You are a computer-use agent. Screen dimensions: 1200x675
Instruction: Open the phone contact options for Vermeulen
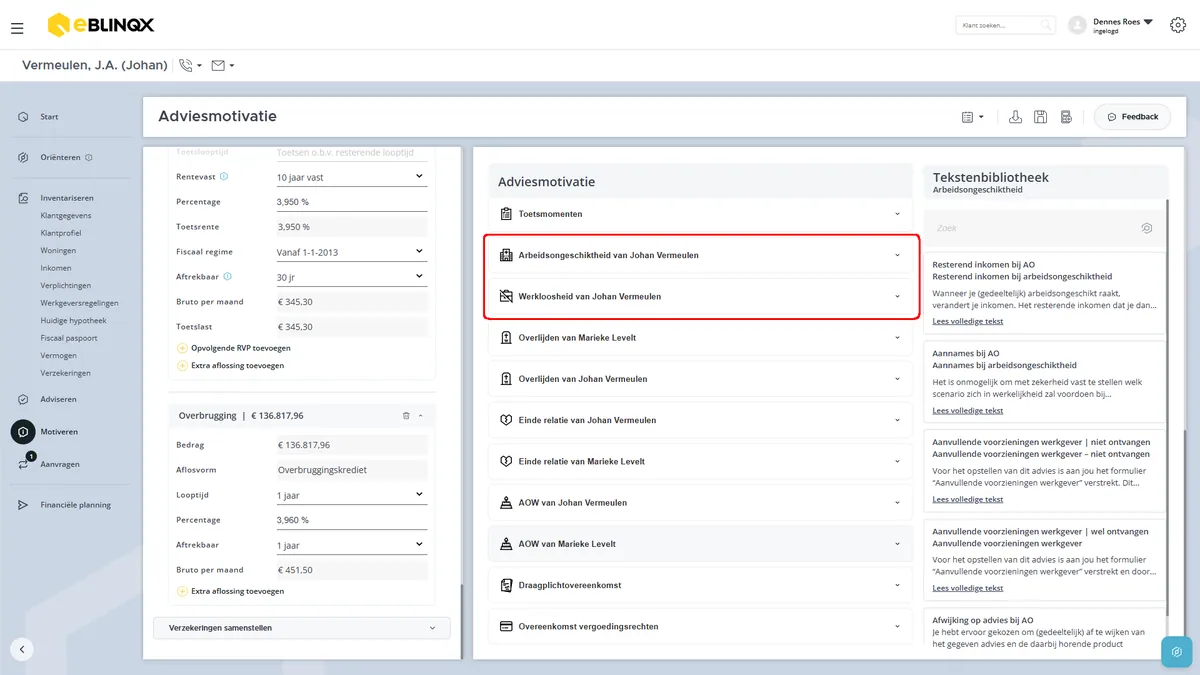[x=190, y=65]
